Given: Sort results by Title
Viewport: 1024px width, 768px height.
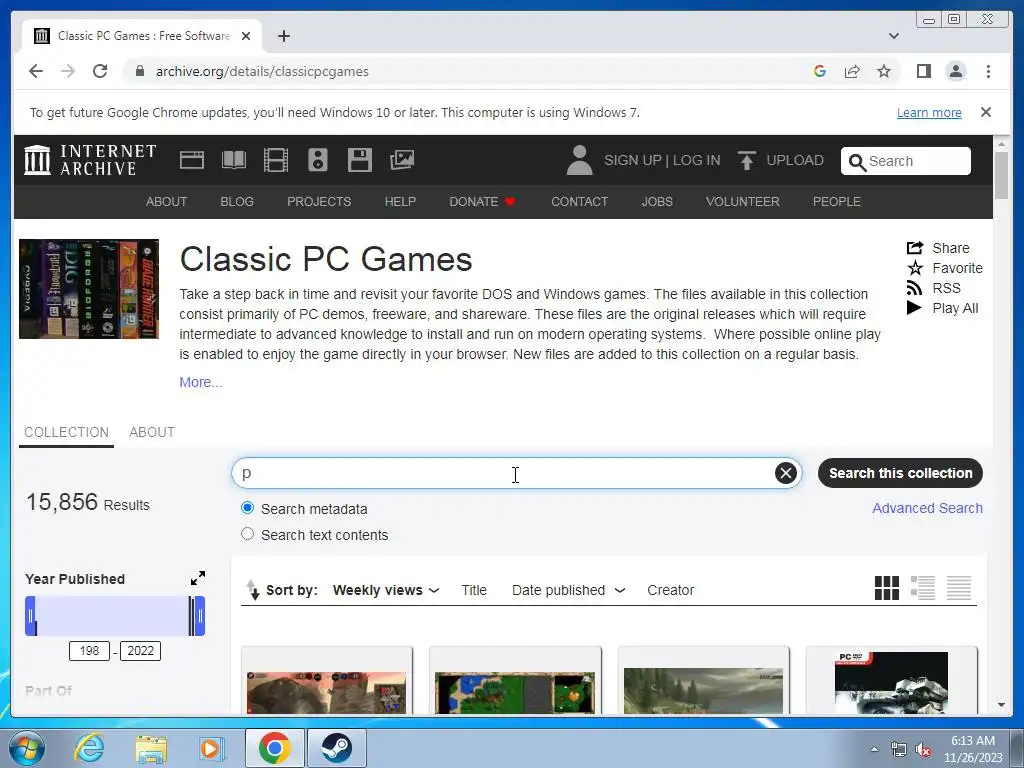Looking at the screenshot, I should click(x=473, y=590).
